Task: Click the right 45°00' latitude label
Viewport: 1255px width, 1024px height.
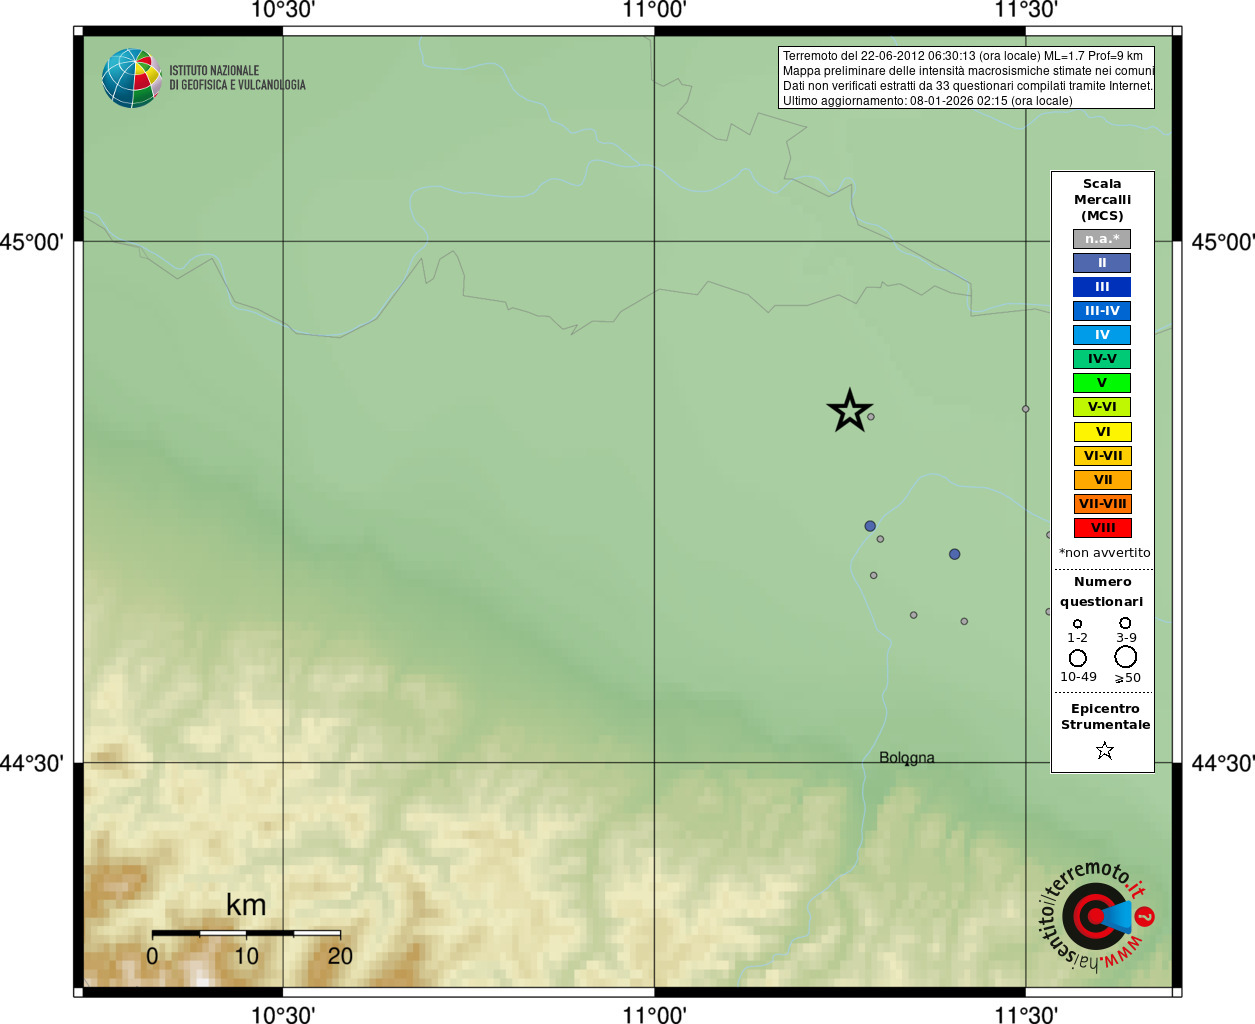Action: pos(1223,242)
